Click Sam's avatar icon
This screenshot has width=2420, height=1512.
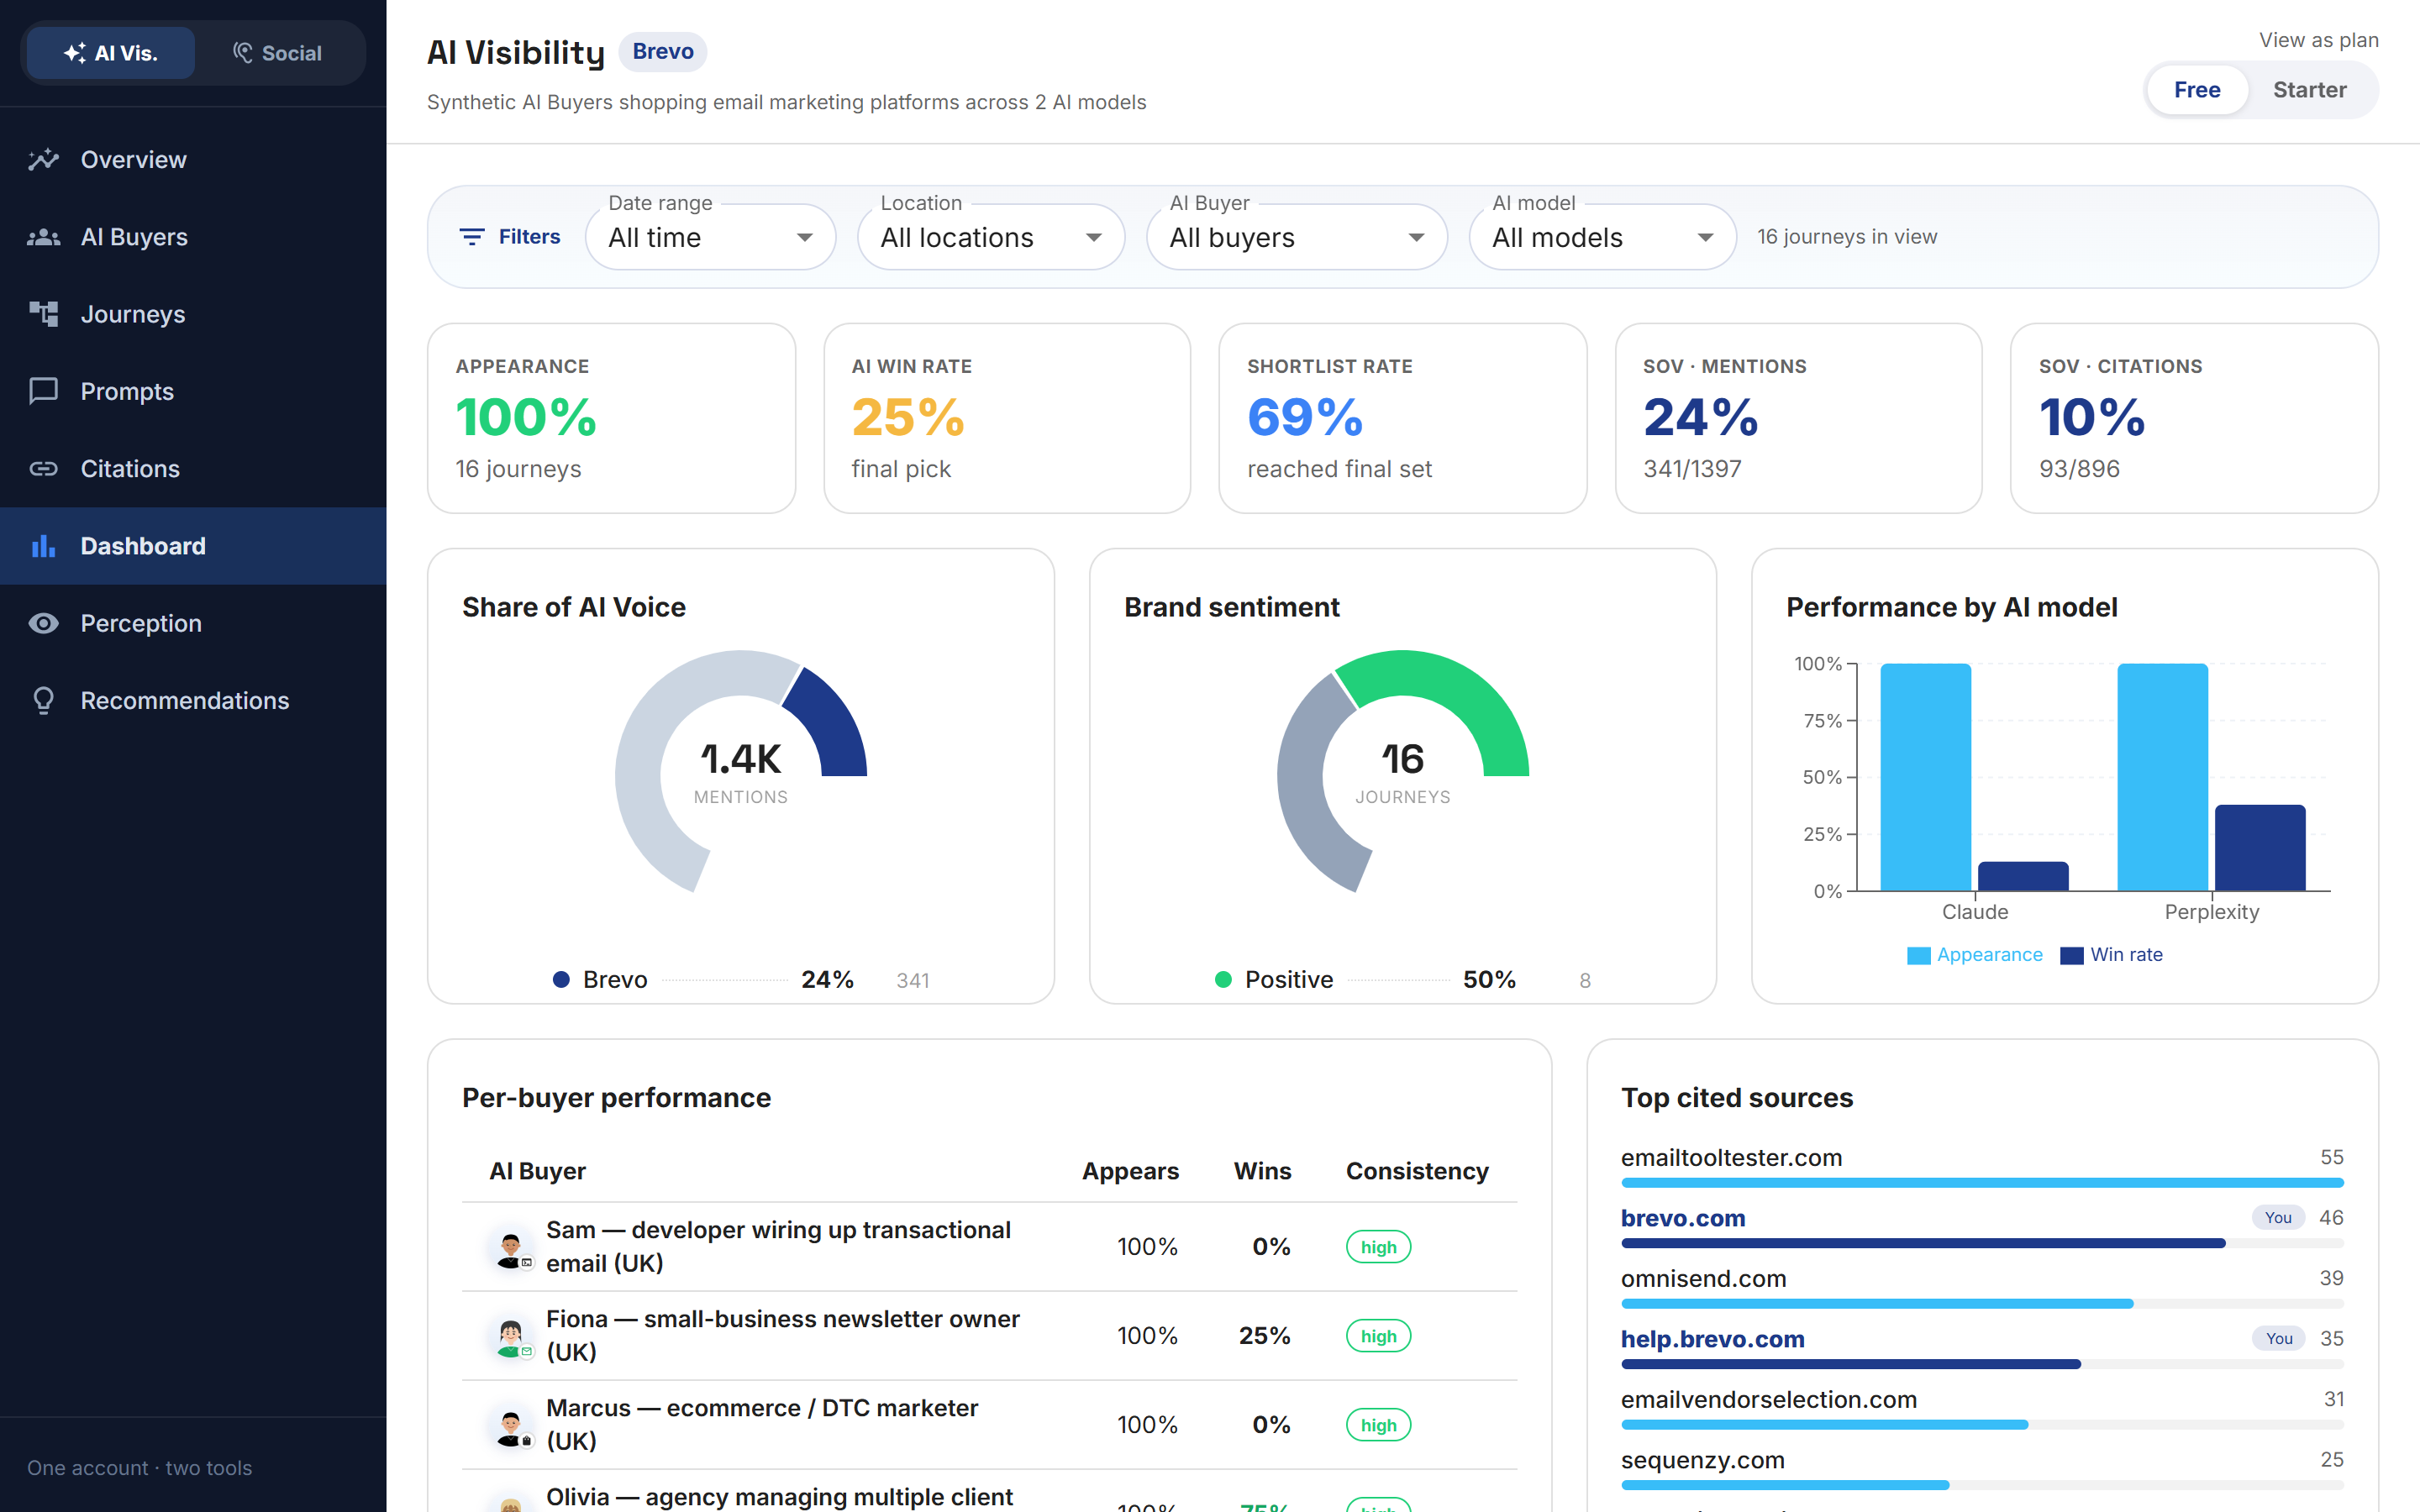(x=511, y=1247)
